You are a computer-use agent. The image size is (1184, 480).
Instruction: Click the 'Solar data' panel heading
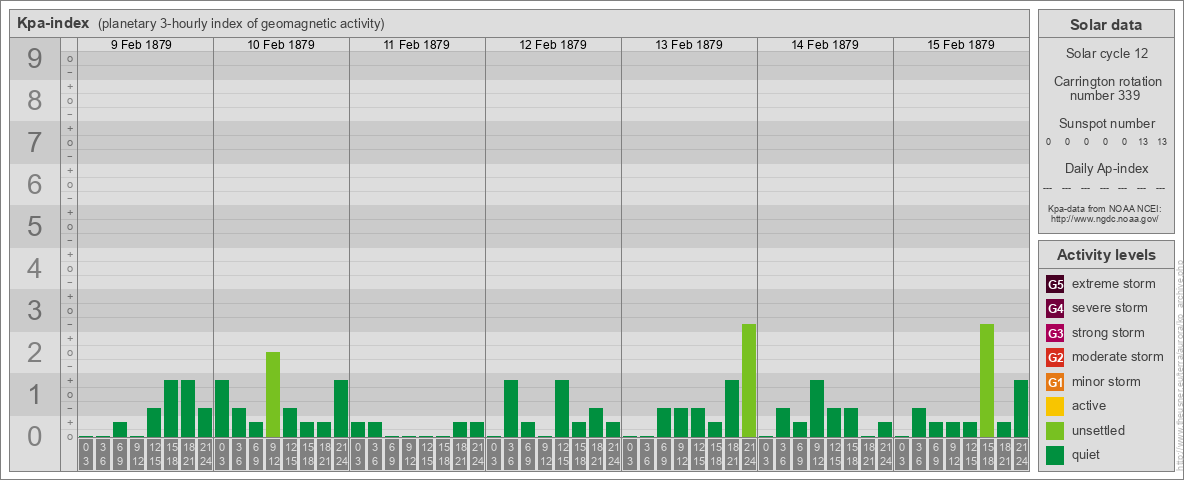point(1106,25)
